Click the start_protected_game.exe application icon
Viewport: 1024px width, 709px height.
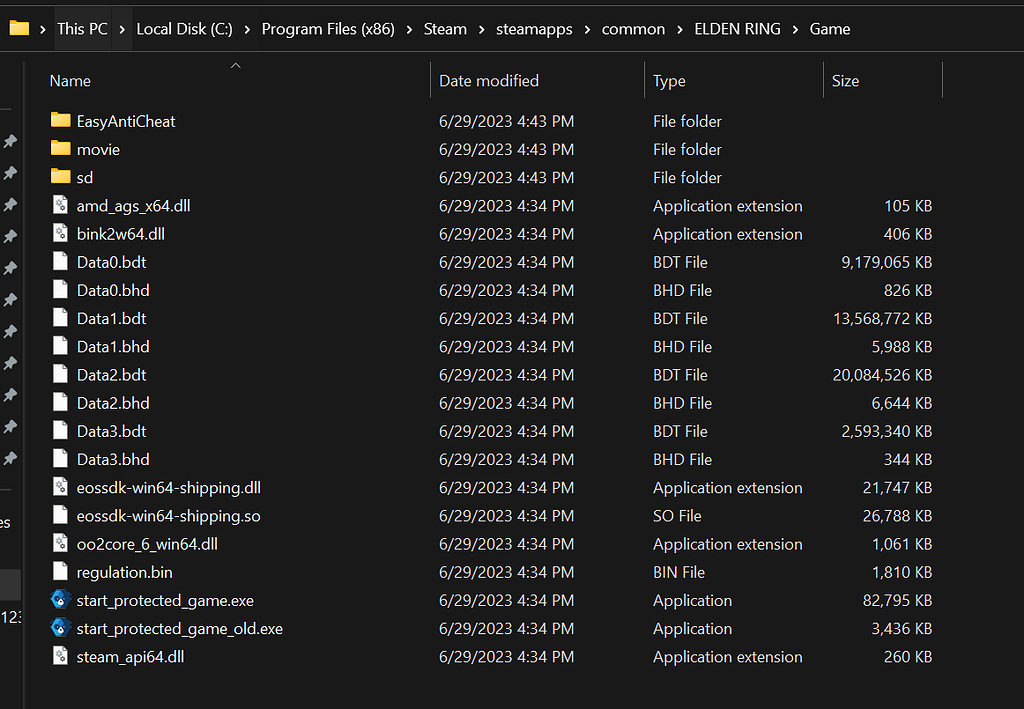[60, 600]
